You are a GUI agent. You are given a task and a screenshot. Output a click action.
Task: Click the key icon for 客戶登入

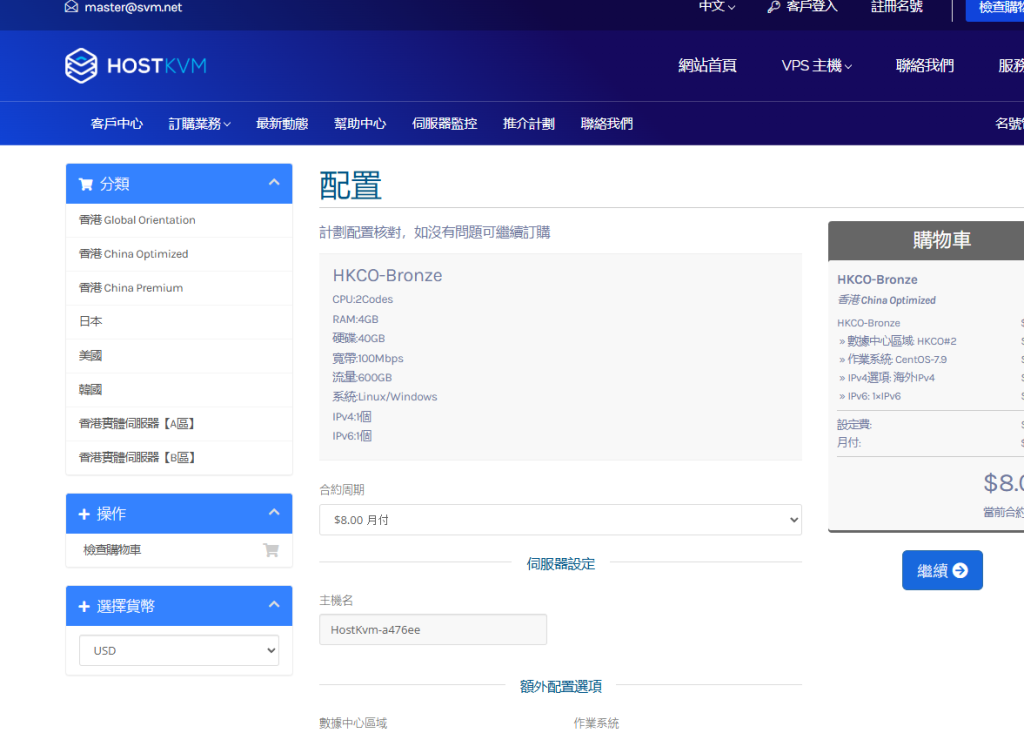pos(773,7)
